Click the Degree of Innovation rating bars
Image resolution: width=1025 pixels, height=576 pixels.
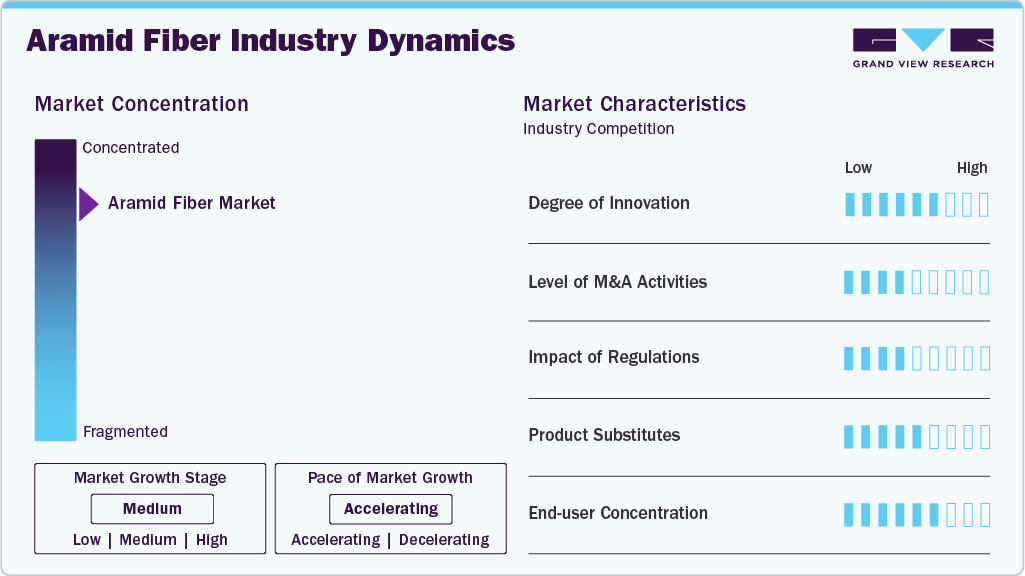click(916, 205)
